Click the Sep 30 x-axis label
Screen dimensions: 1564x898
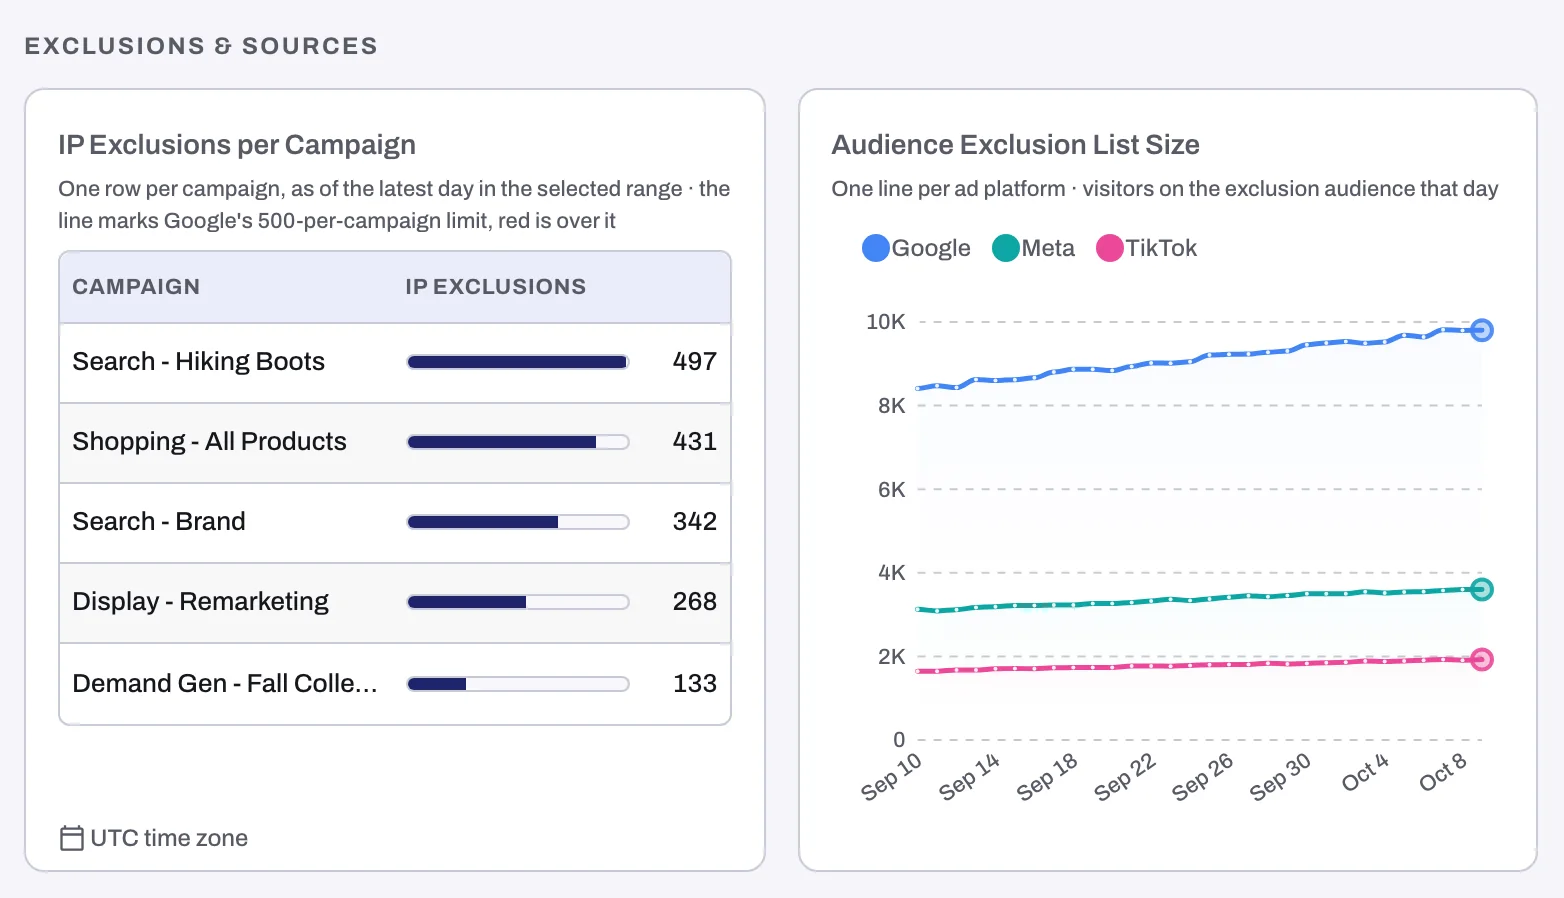pyautogui.click(x=1280, y=777)
